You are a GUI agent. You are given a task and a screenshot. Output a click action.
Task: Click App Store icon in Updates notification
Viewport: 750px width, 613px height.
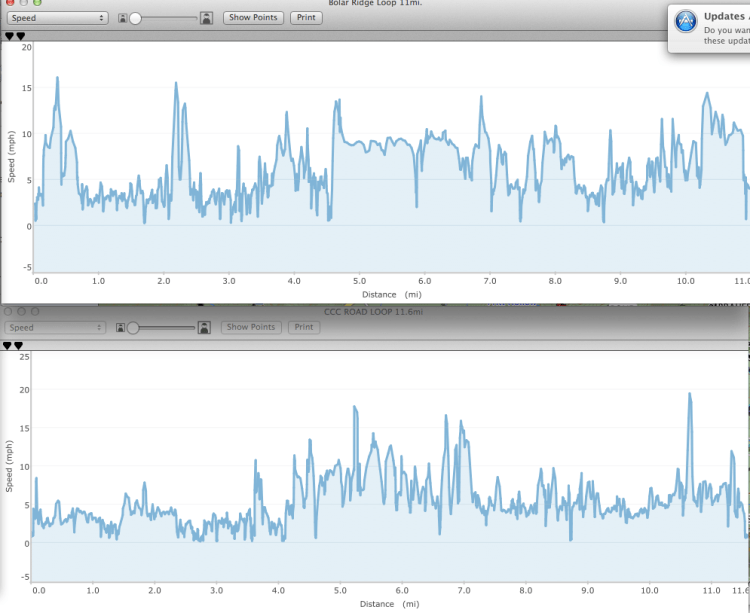(686, 23)
